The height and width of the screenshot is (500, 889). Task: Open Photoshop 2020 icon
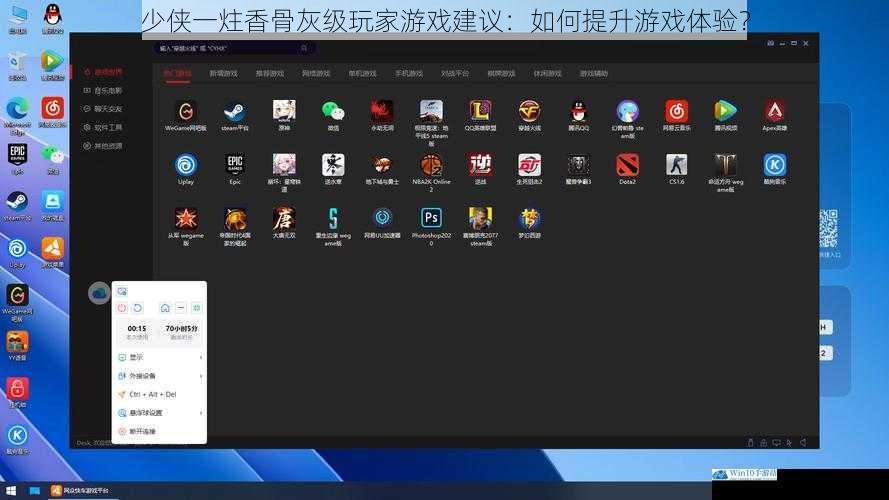click(431, 218)
